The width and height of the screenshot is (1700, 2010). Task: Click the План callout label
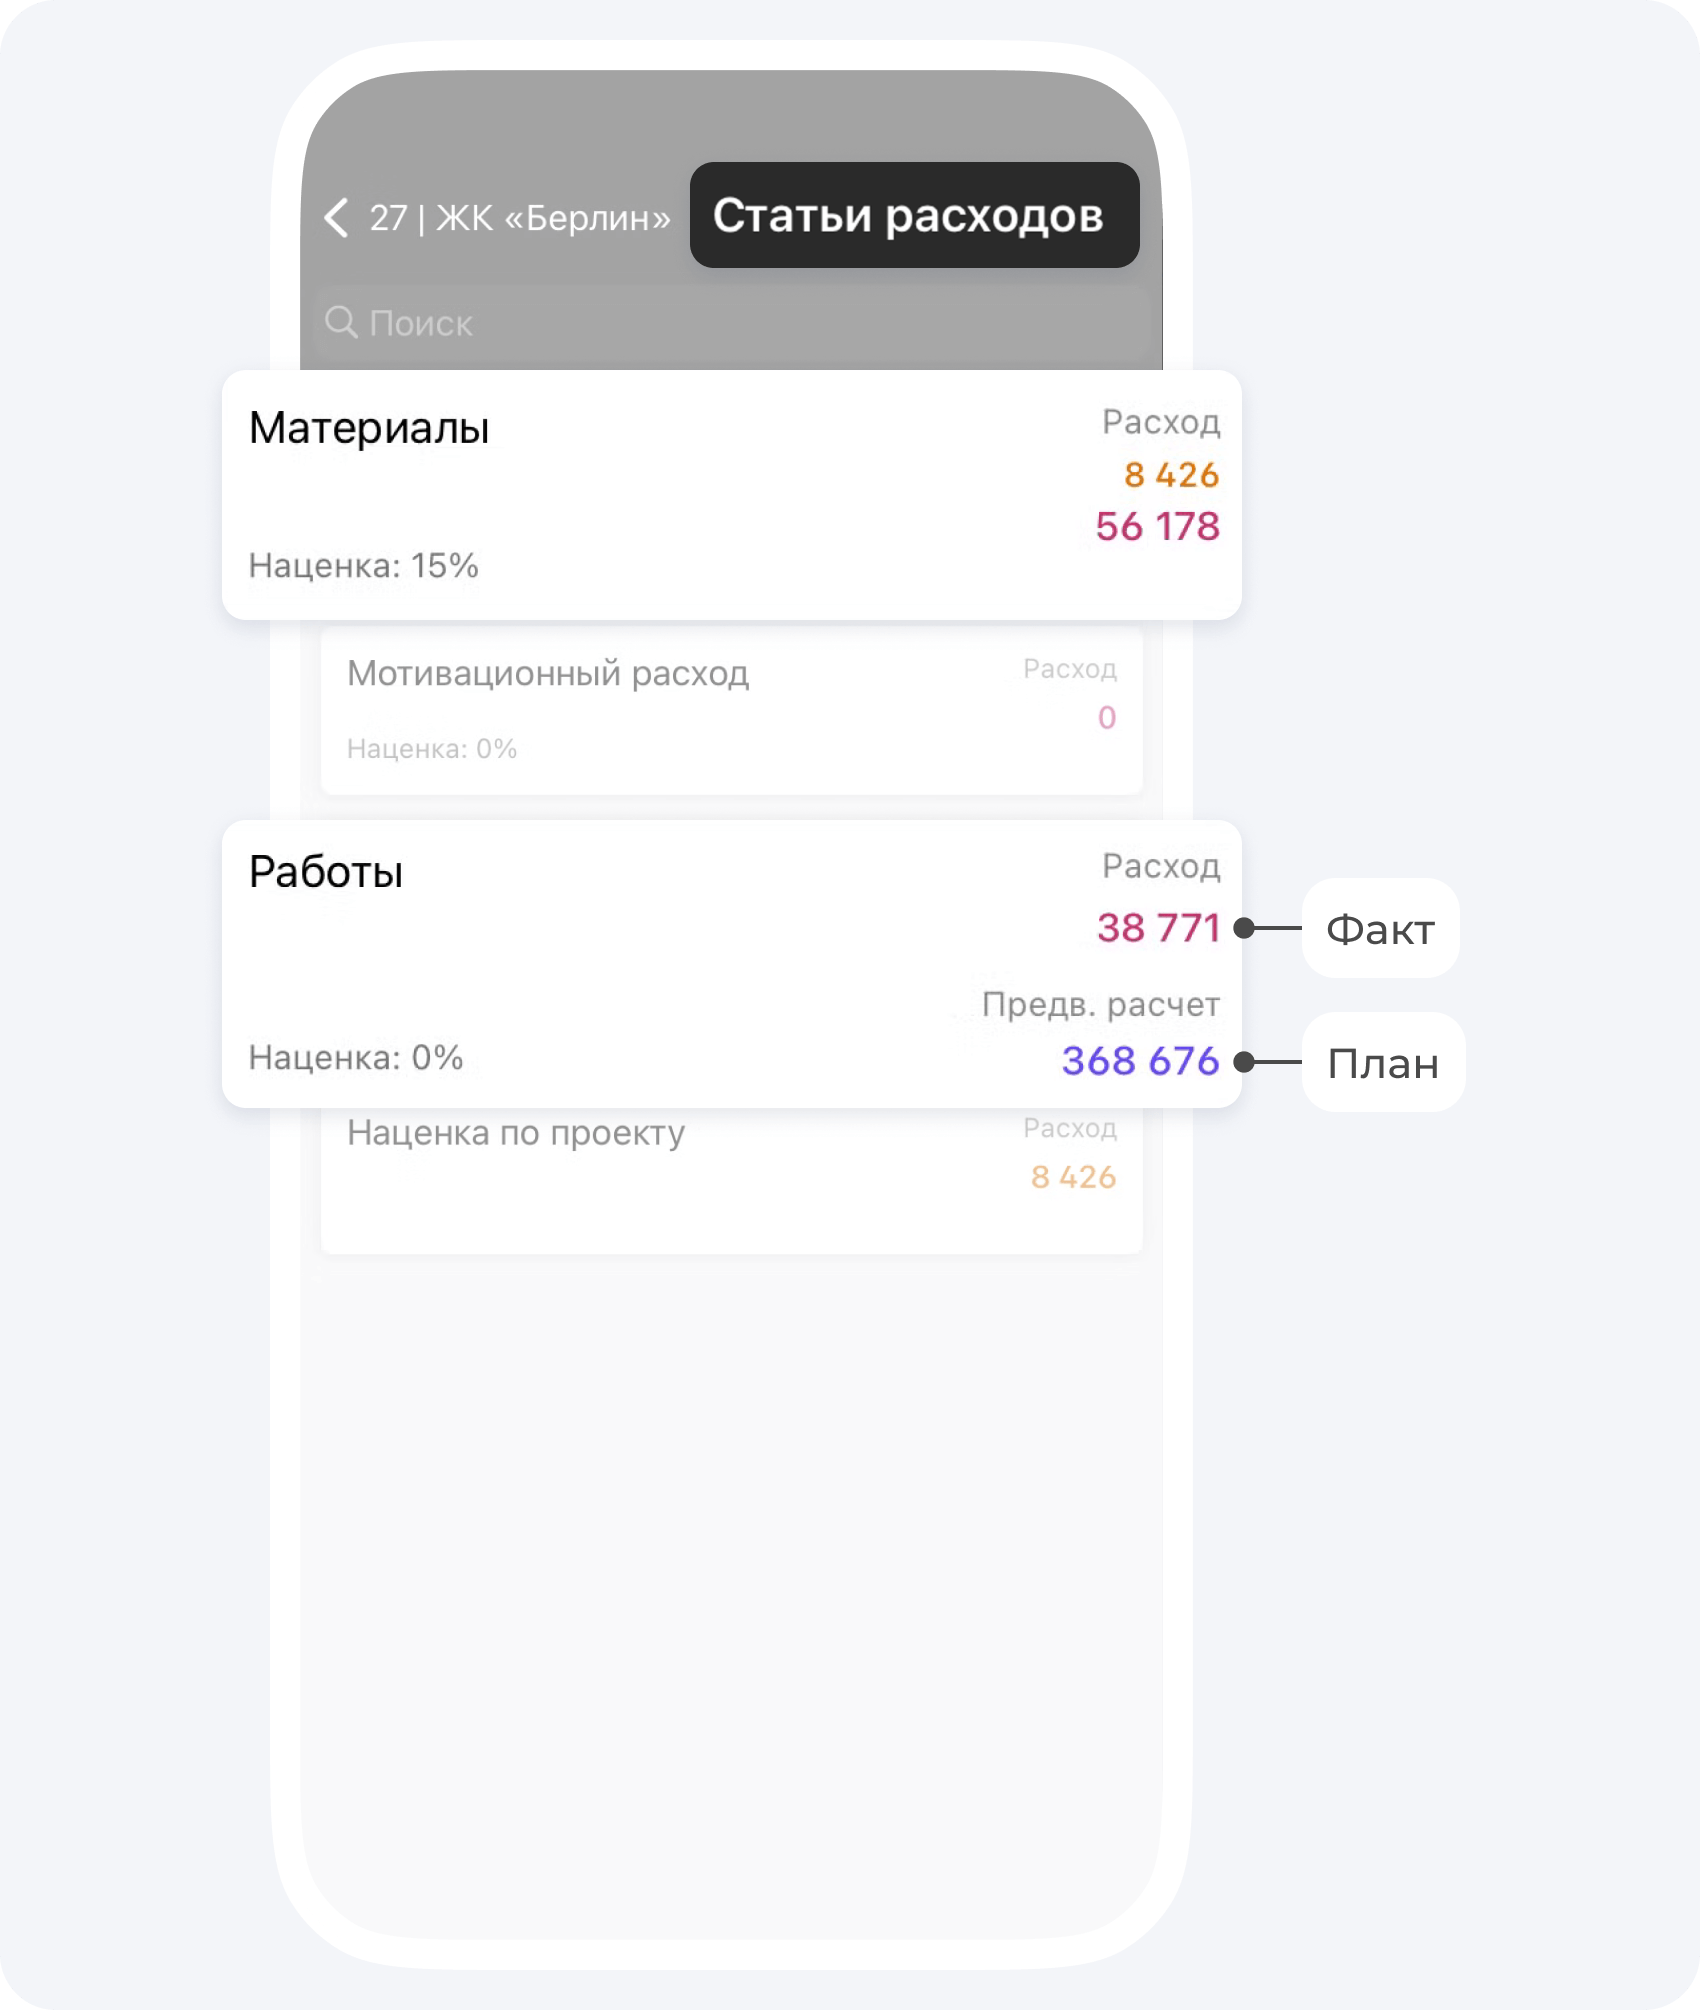pos(1383,1063)
